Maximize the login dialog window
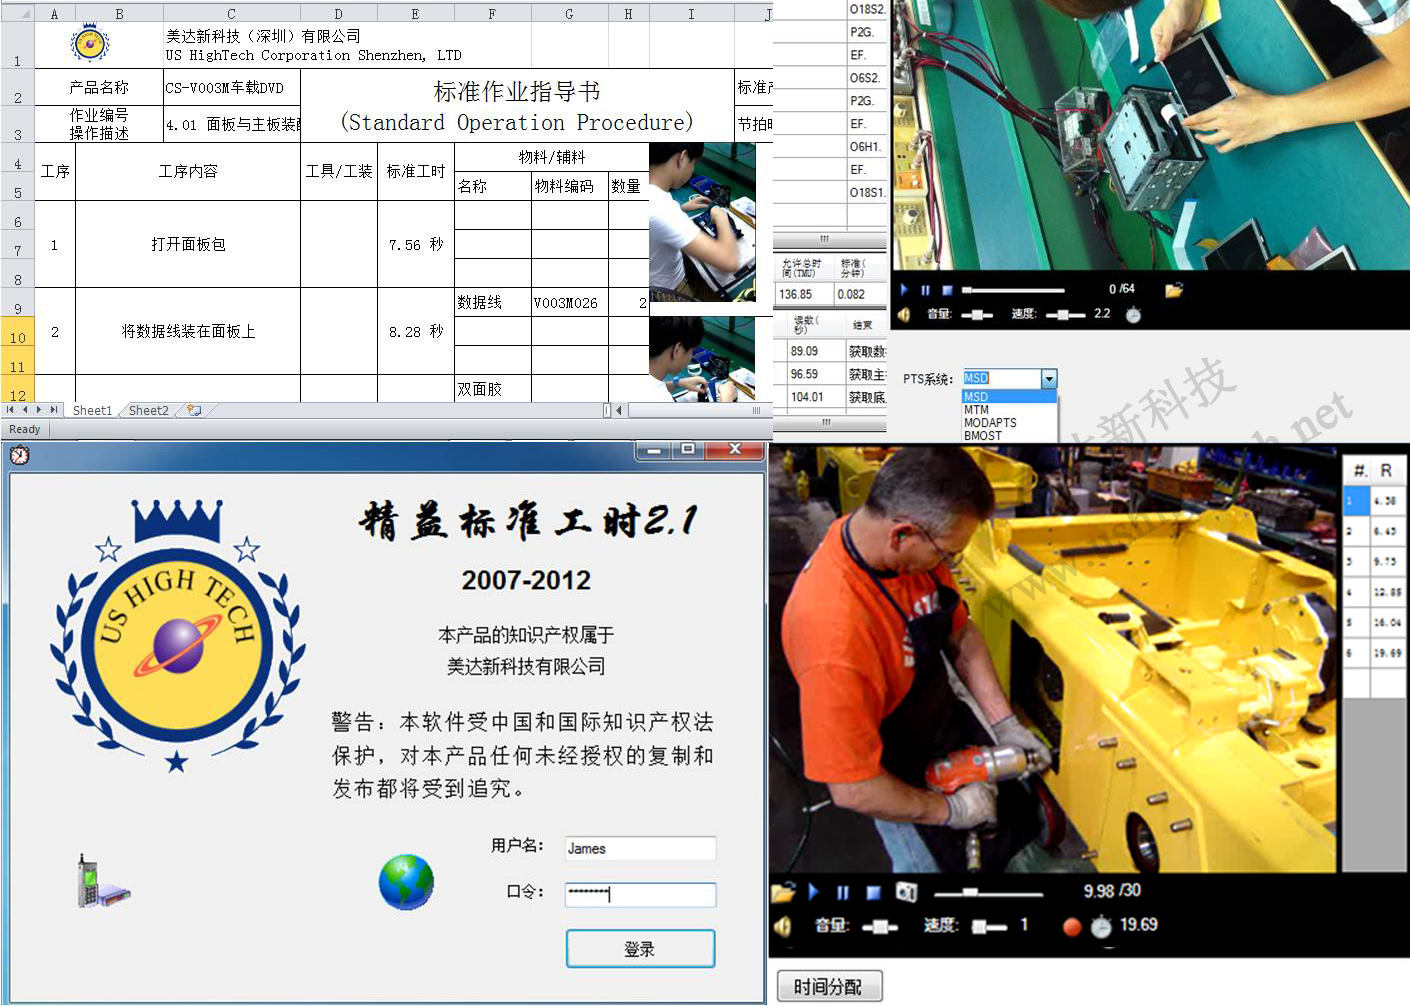 688,451
